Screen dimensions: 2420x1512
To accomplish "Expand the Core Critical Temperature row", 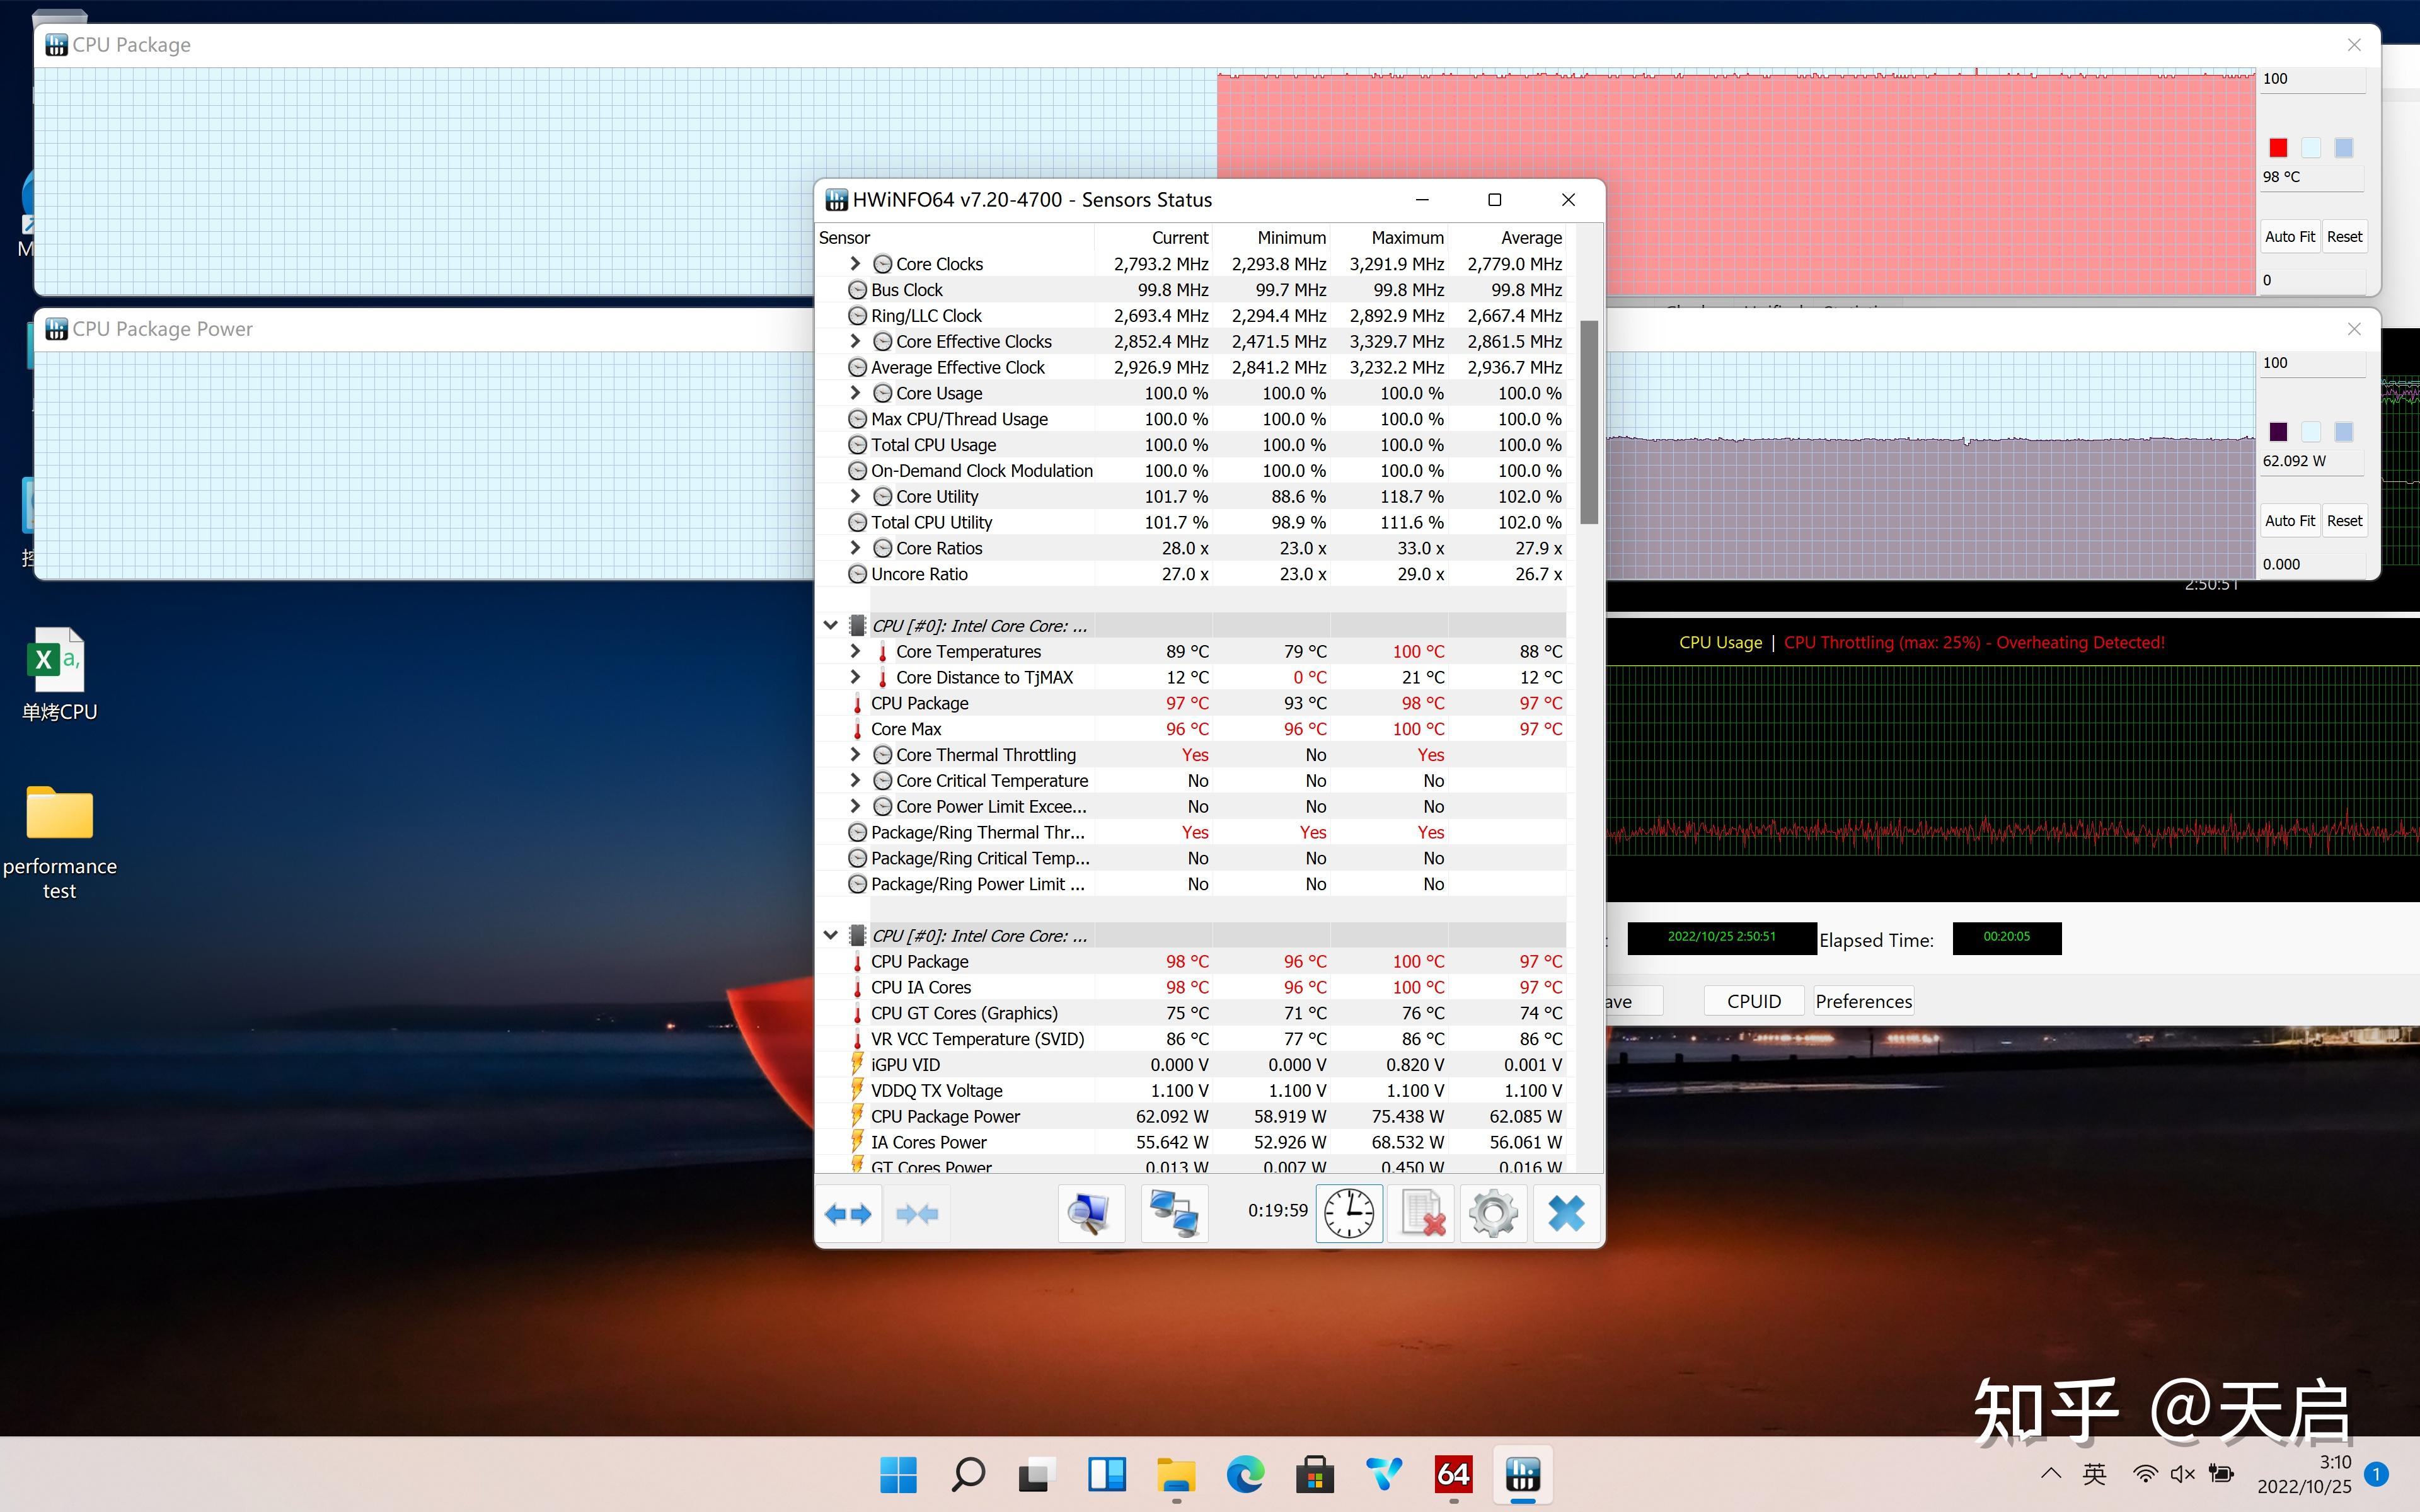I will coord(855,780).
